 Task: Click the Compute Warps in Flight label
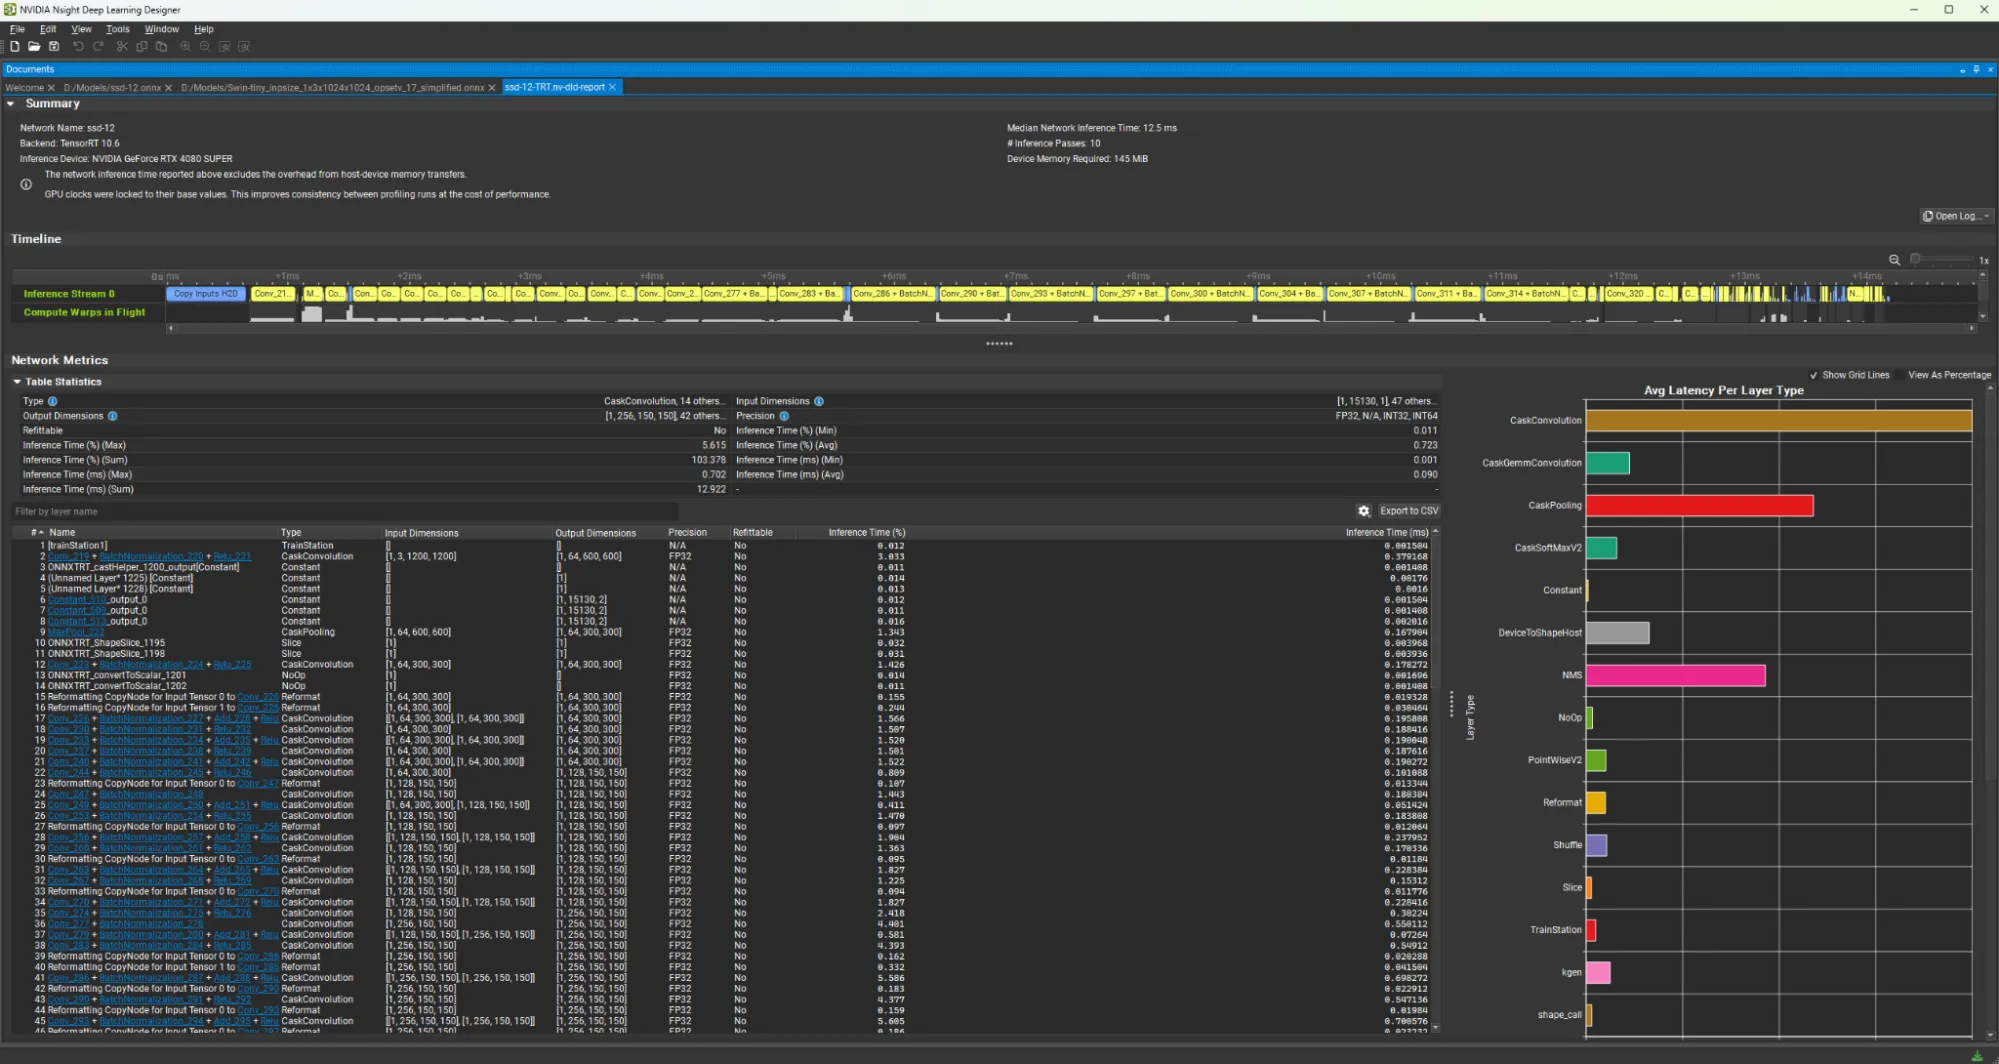(84, 312)
